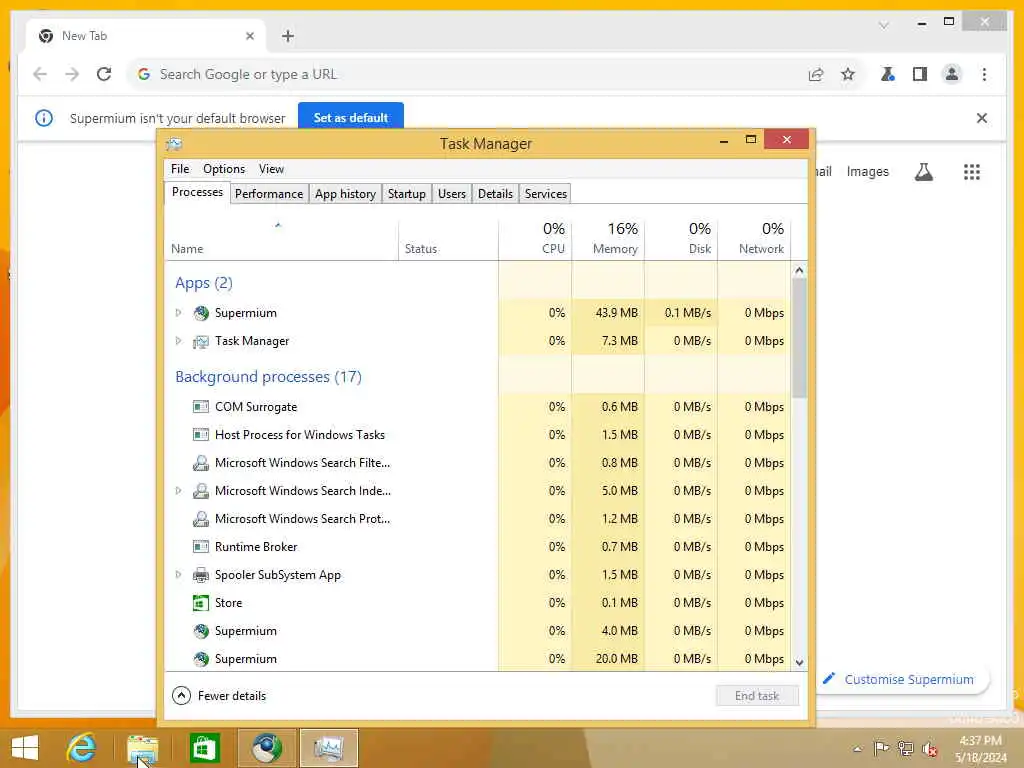
Task: Click the Task Manager scroll down arrow
Action: point(799,662)
